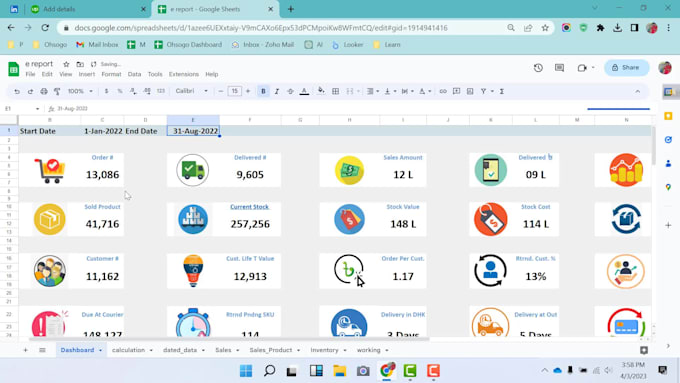Toggle bold formatting
The width and height of the screenshot is (680, 383).
263,91
